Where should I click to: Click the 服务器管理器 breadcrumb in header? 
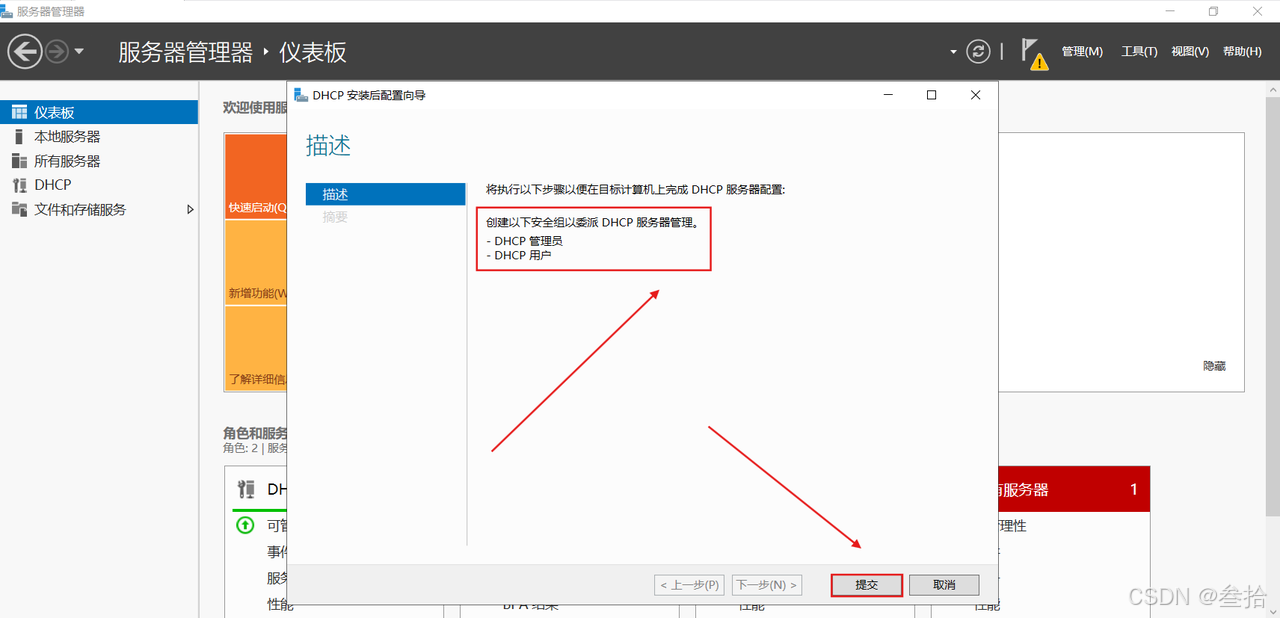pos(186,52)
